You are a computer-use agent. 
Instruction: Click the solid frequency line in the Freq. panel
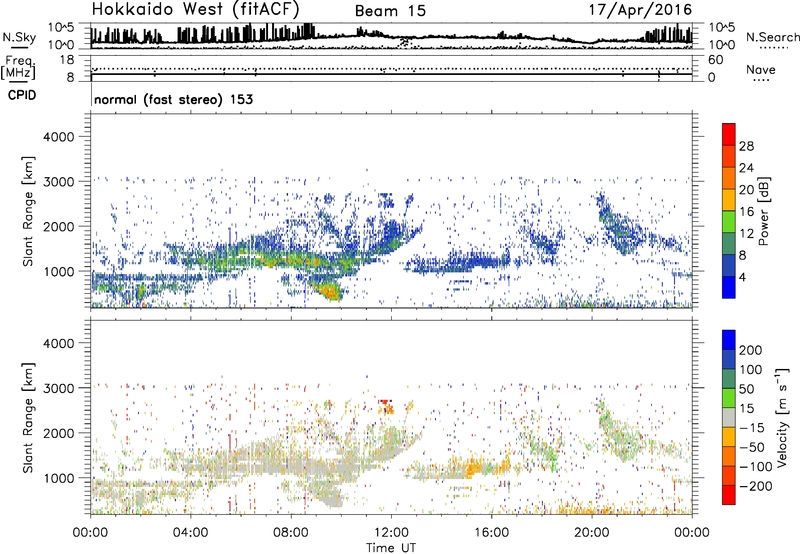tap(391, 74)
